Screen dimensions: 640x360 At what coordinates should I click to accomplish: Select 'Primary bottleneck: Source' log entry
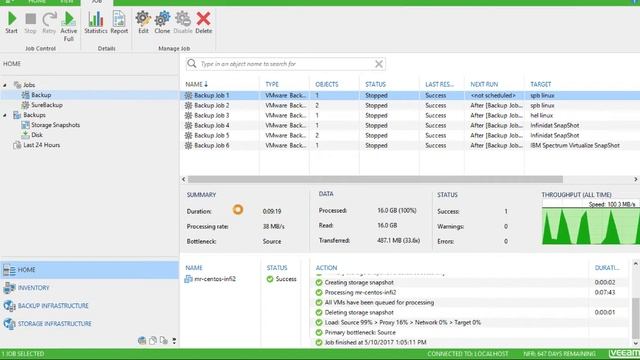[469, 332]
